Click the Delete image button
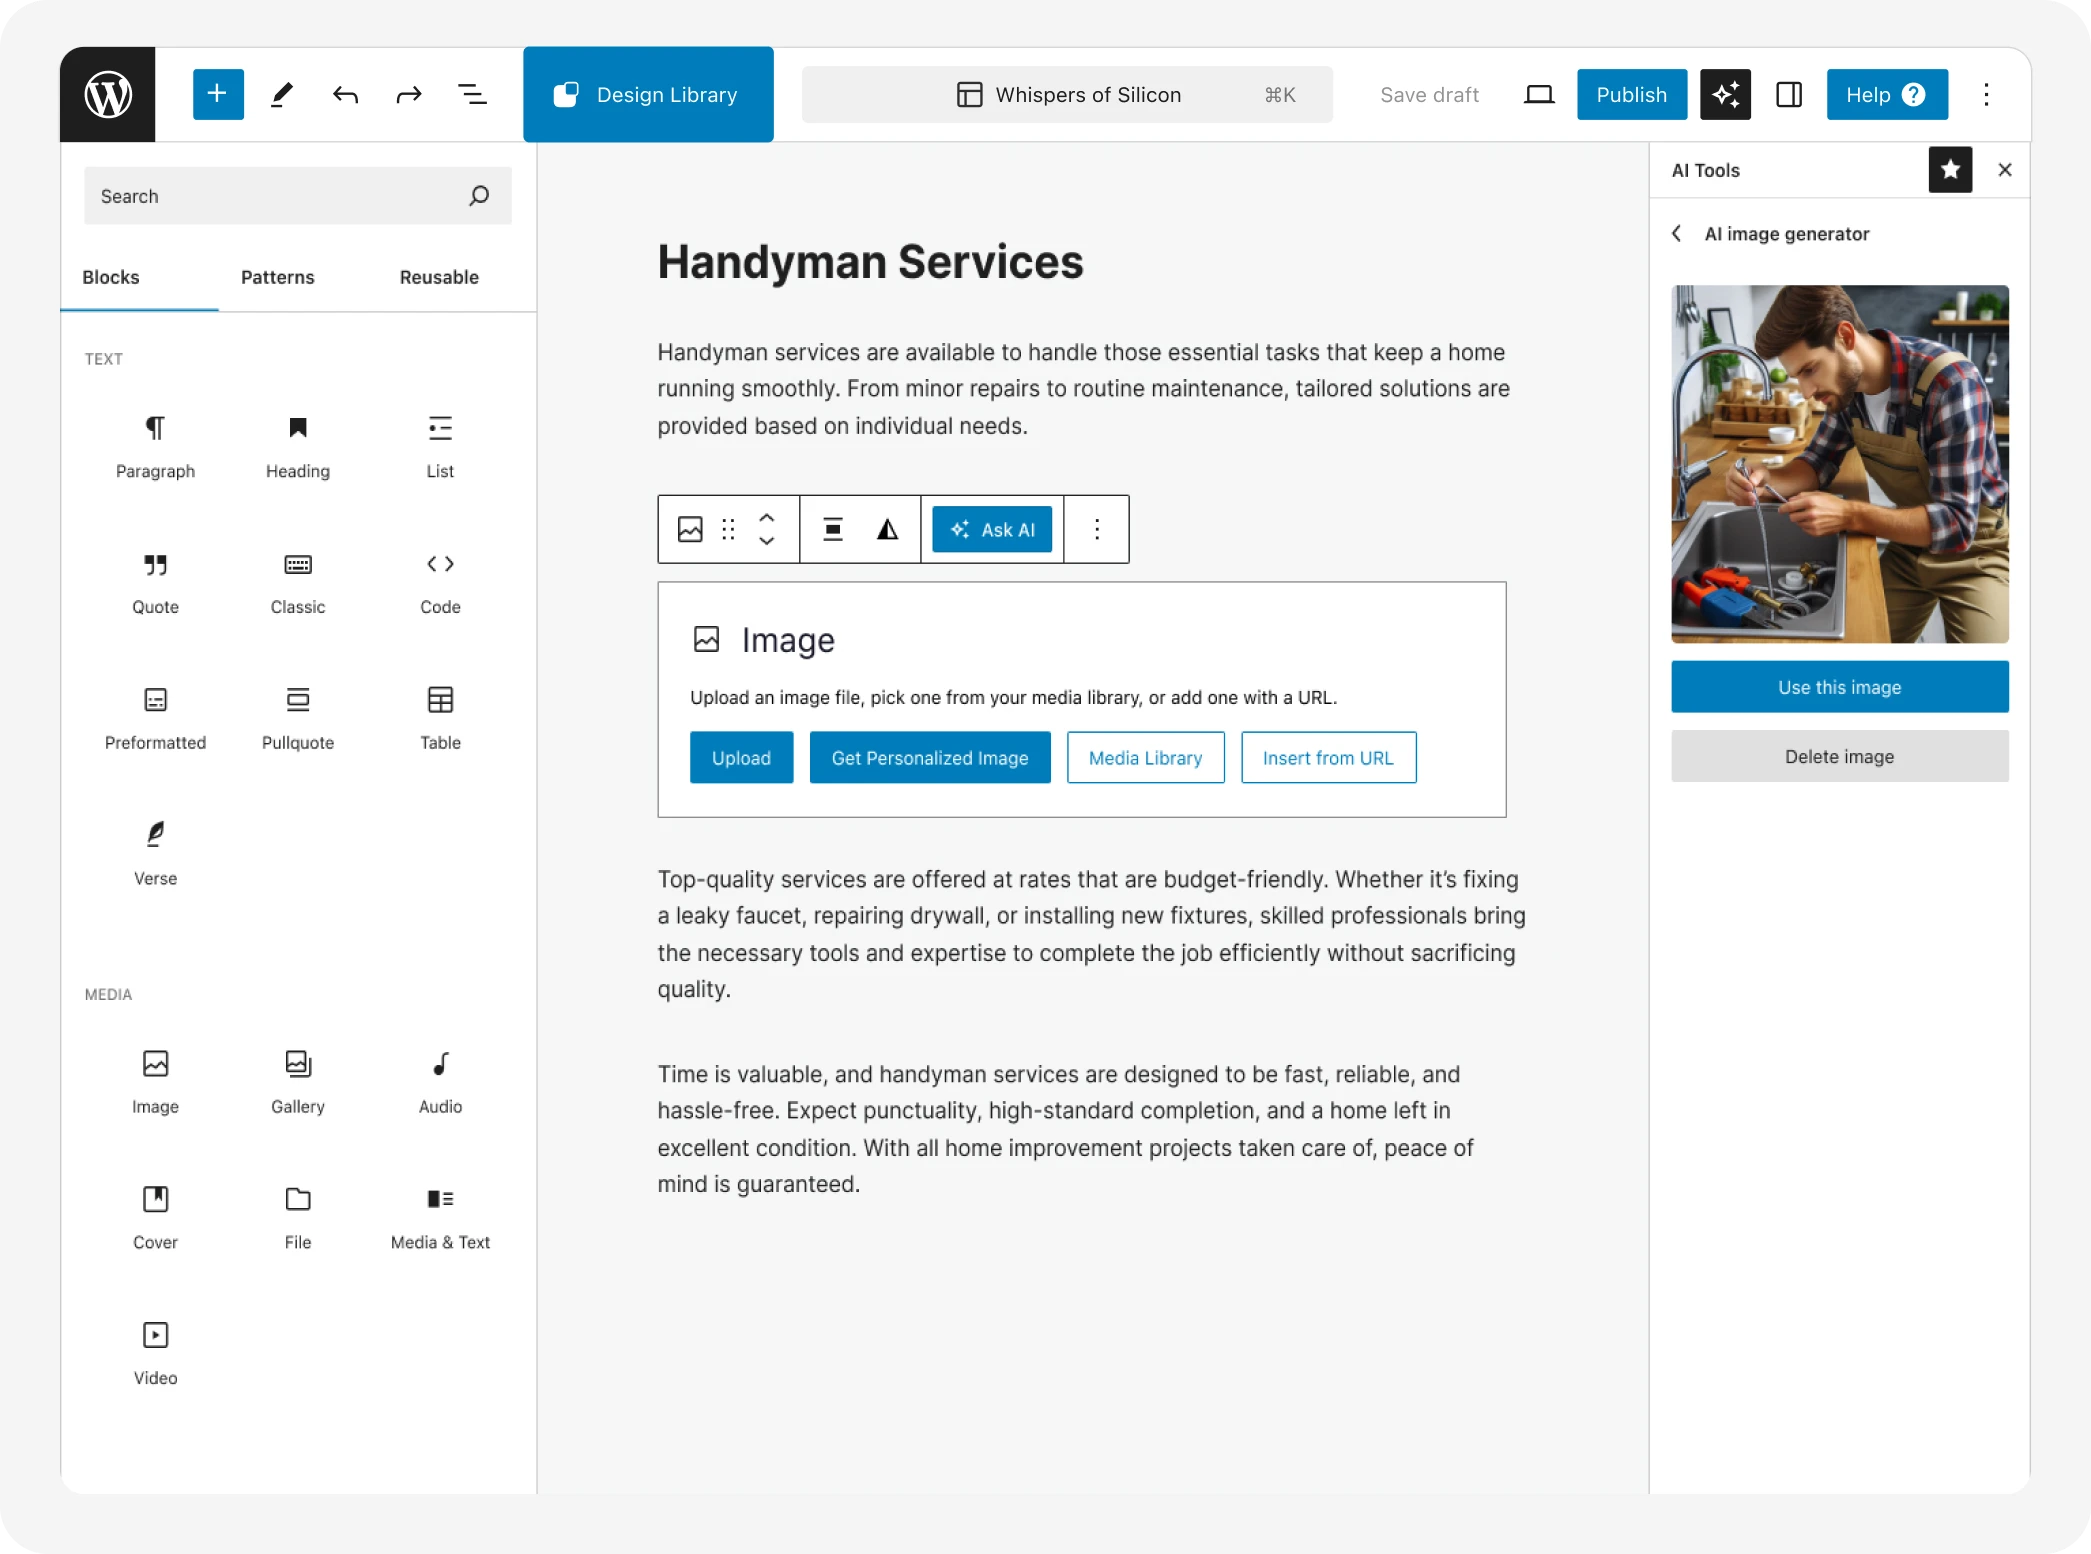Screen dimensions: 2091x1554 1840,756
